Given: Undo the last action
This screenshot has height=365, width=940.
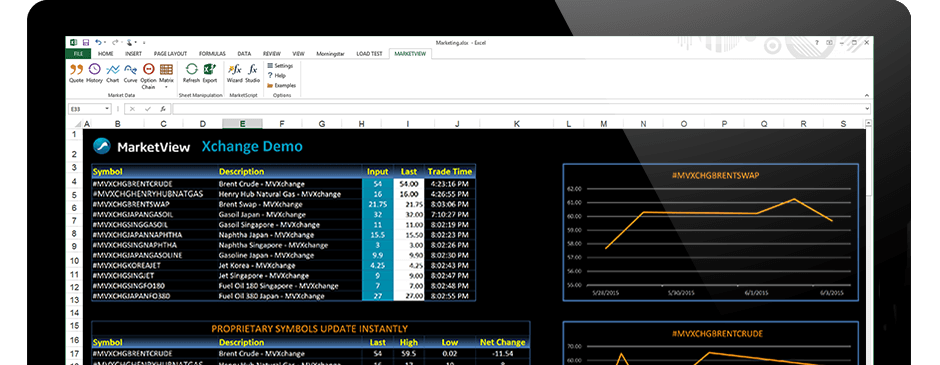Looking at the screenshot, I should pyautogui.click(x=98, y=43).
